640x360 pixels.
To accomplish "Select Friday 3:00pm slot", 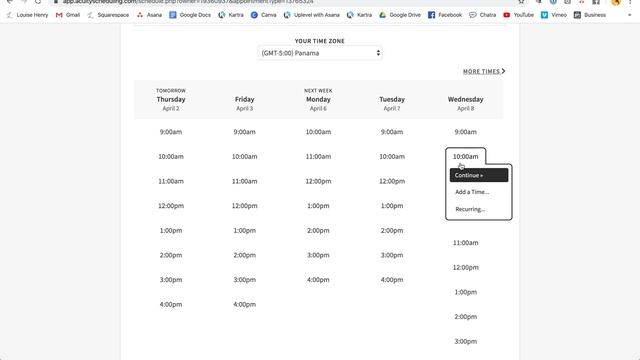I will pos(244,280).
